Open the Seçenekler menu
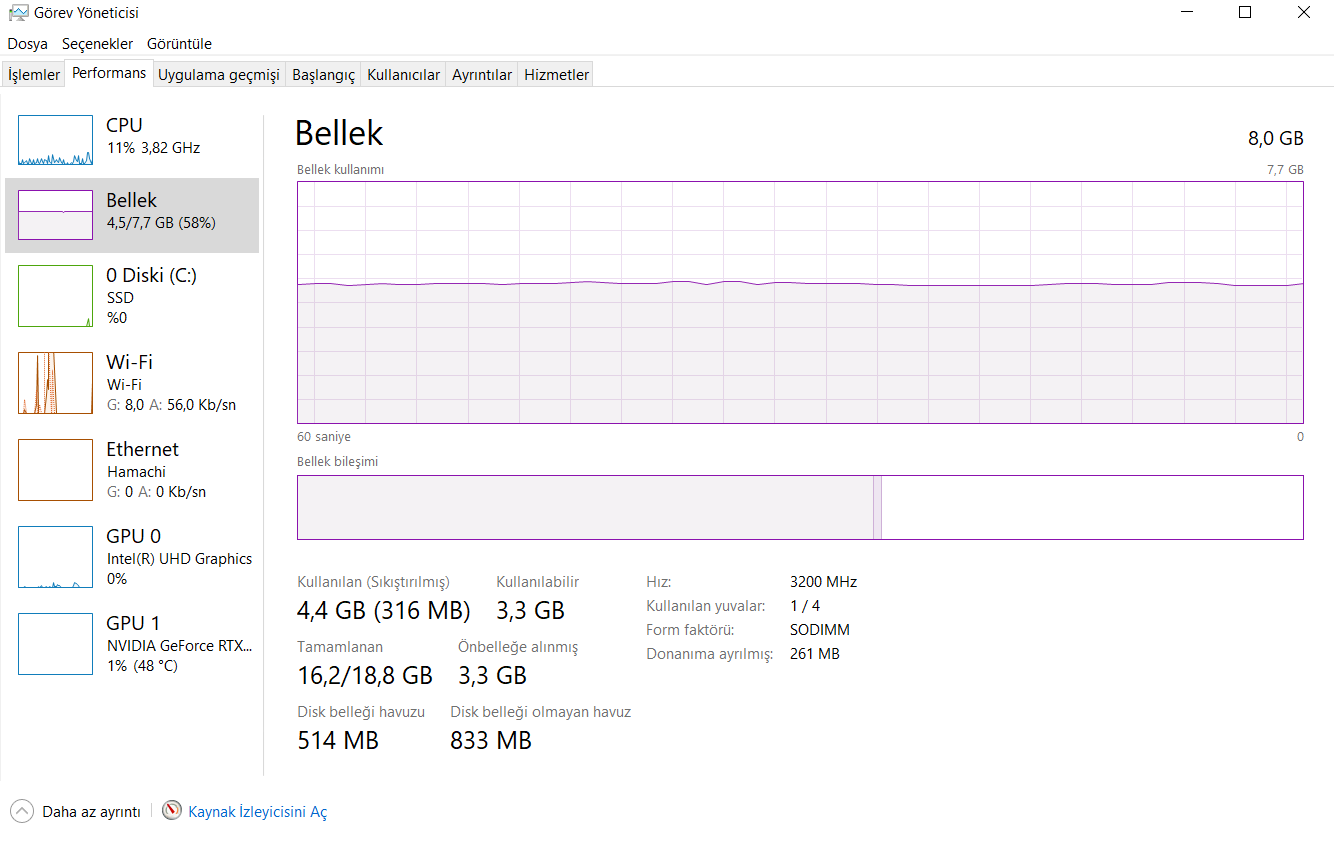 pos(97,44)
